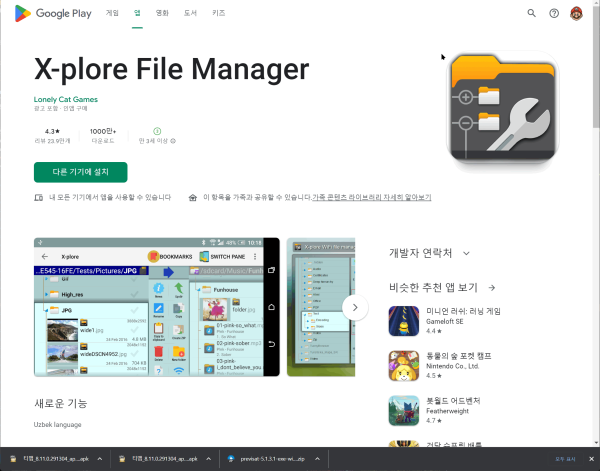Image resolution: width=600 pixels, height=471 pixels.
Task: Click the Lonely Cat Games developer link
Action: 65,99
